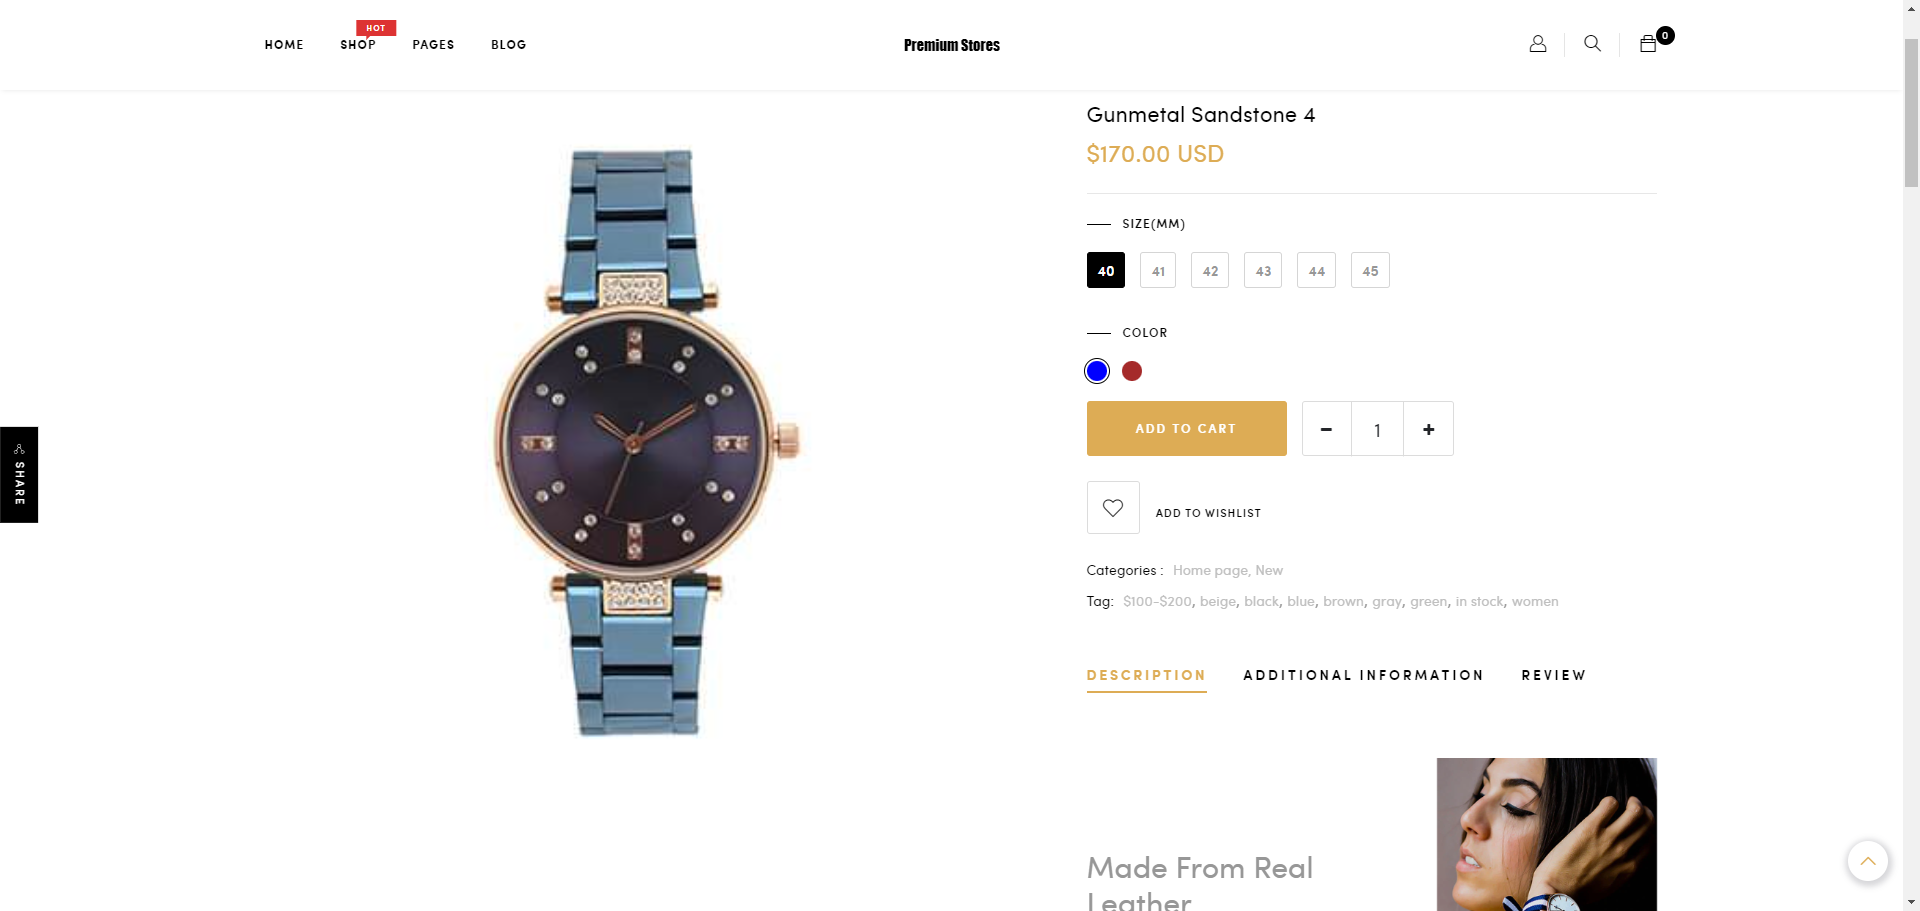This screenshot has width=1920, height=911.
Task: Click the blue watch product image
Action: tap(640, 440)
